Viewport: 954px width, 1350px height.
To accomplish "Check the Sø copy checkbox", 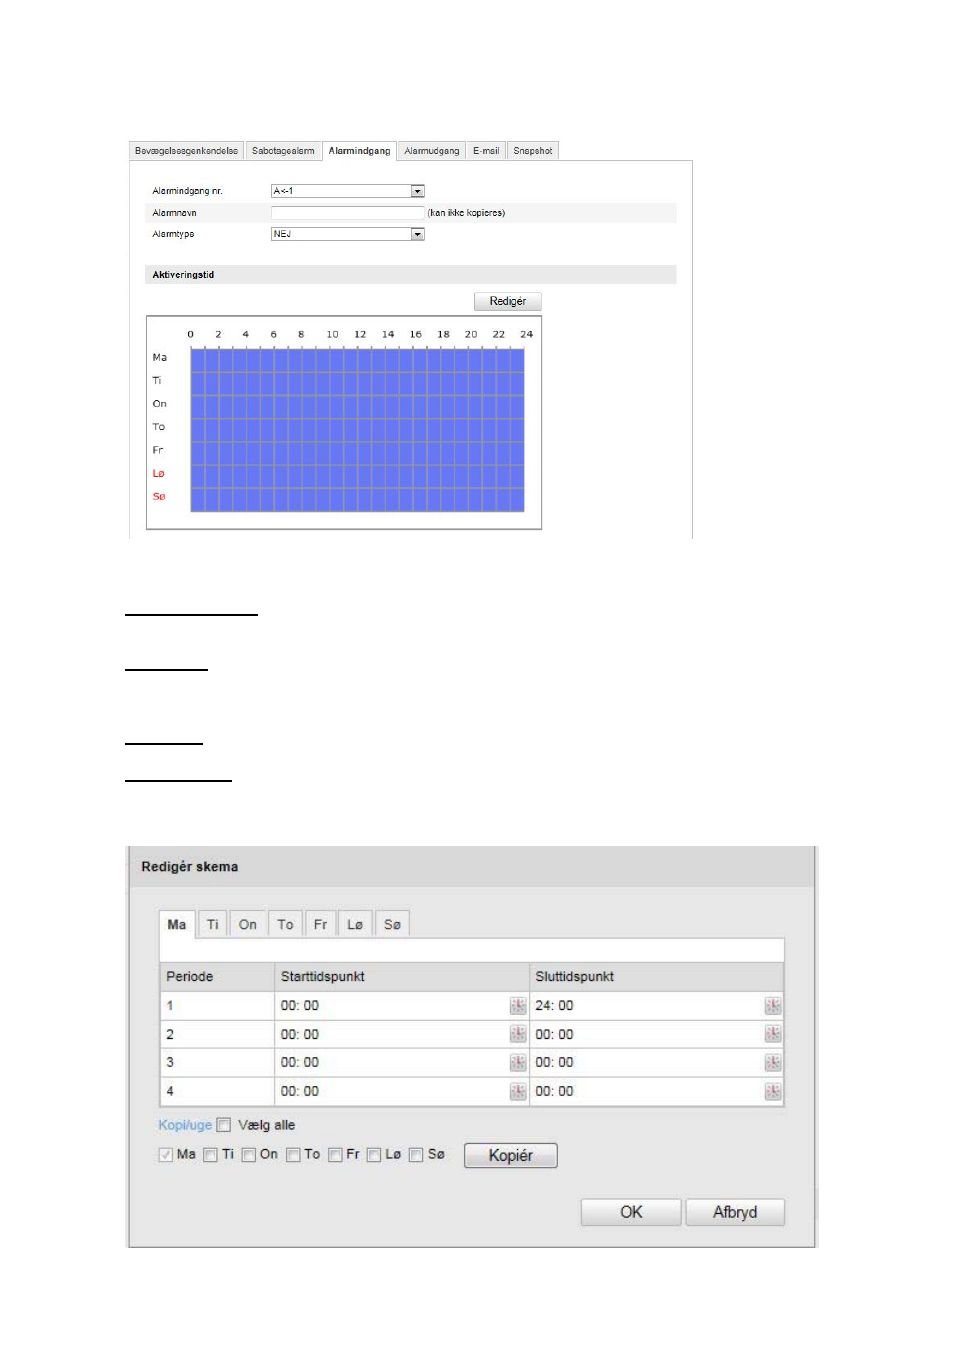I will tap(416, 1155).
